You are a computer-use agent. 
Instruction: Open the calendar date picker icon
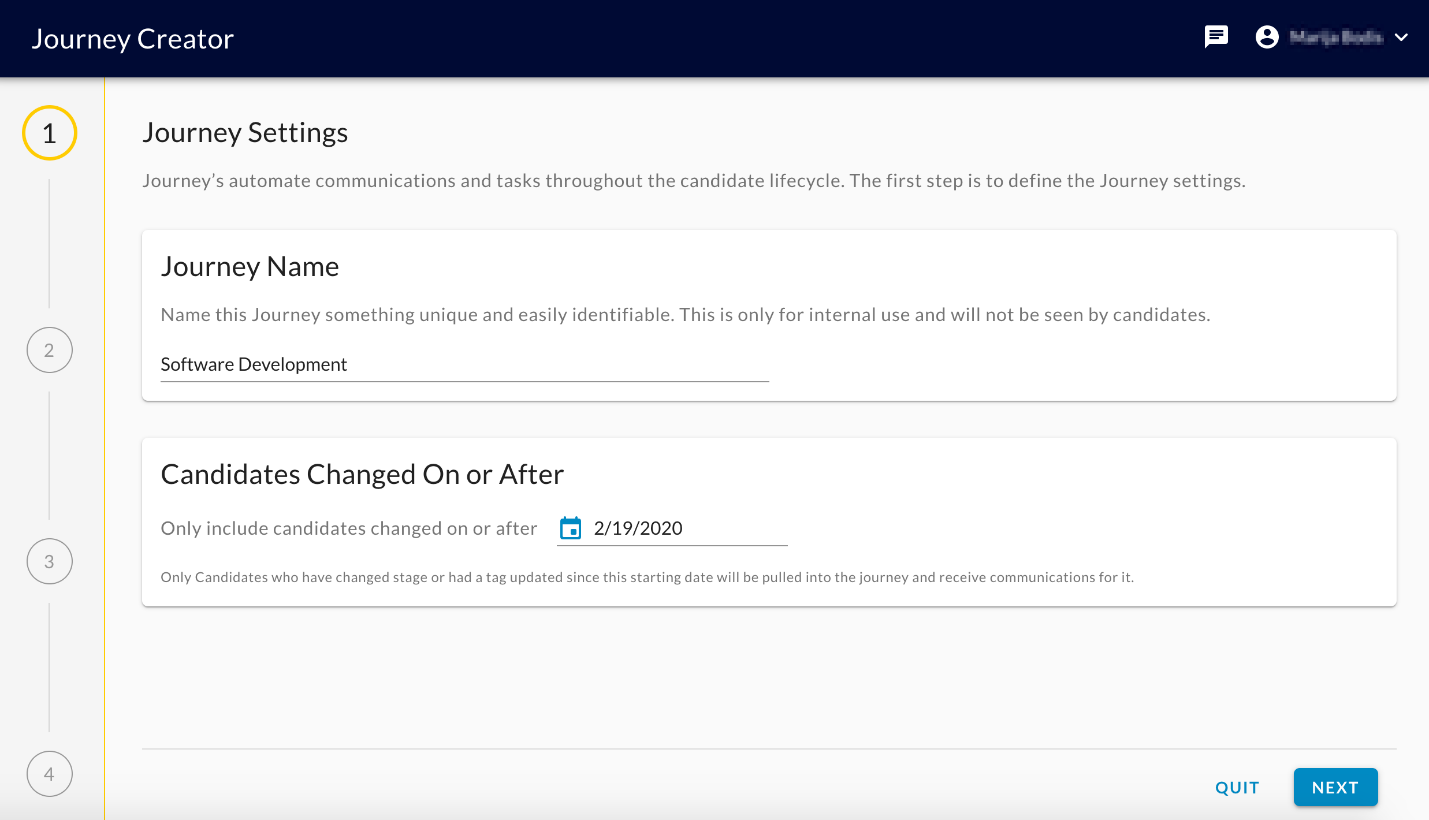(570, 528)
